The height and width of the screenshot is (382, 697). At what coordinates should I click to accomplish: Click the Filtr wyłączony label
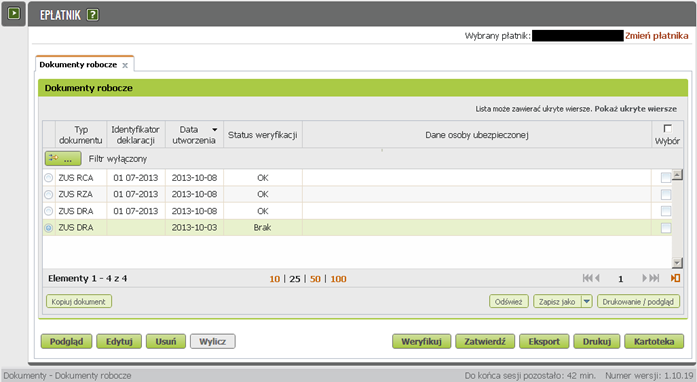pyautogui.click(x=118, y=159)
